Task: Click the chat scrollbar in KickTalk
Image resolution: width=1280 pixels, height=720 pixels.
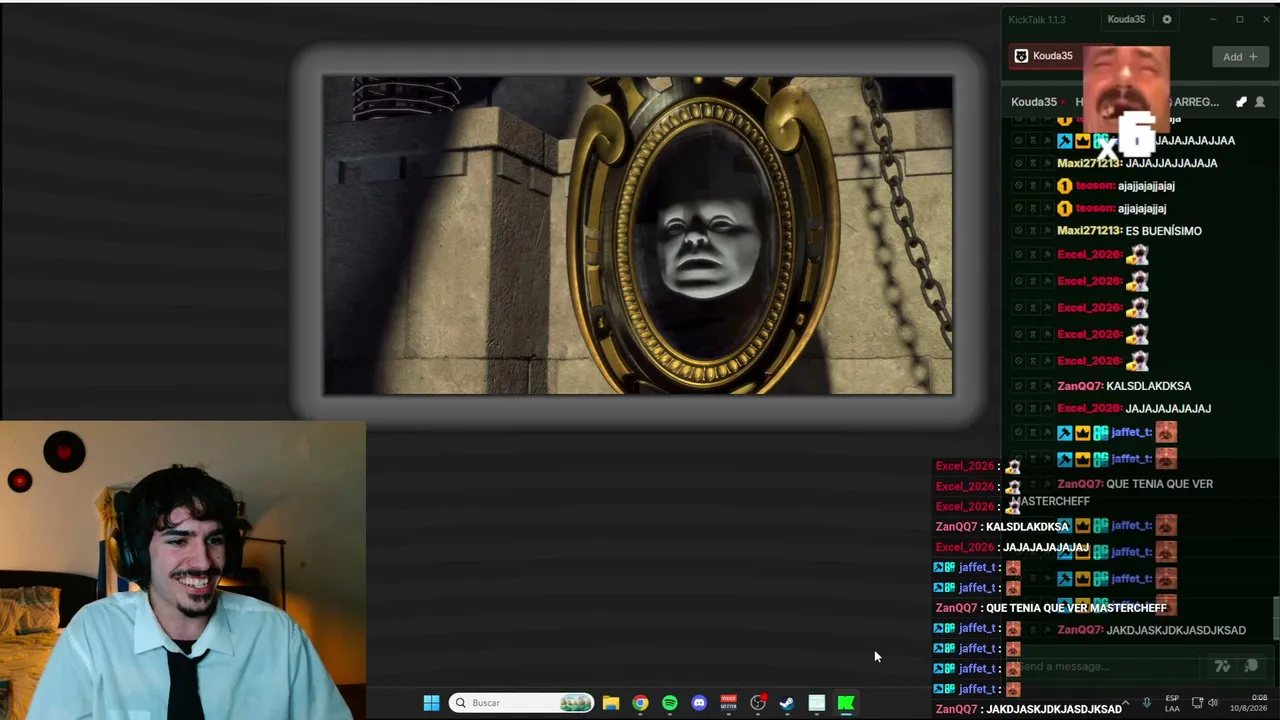Action: tap(1275, 618)
